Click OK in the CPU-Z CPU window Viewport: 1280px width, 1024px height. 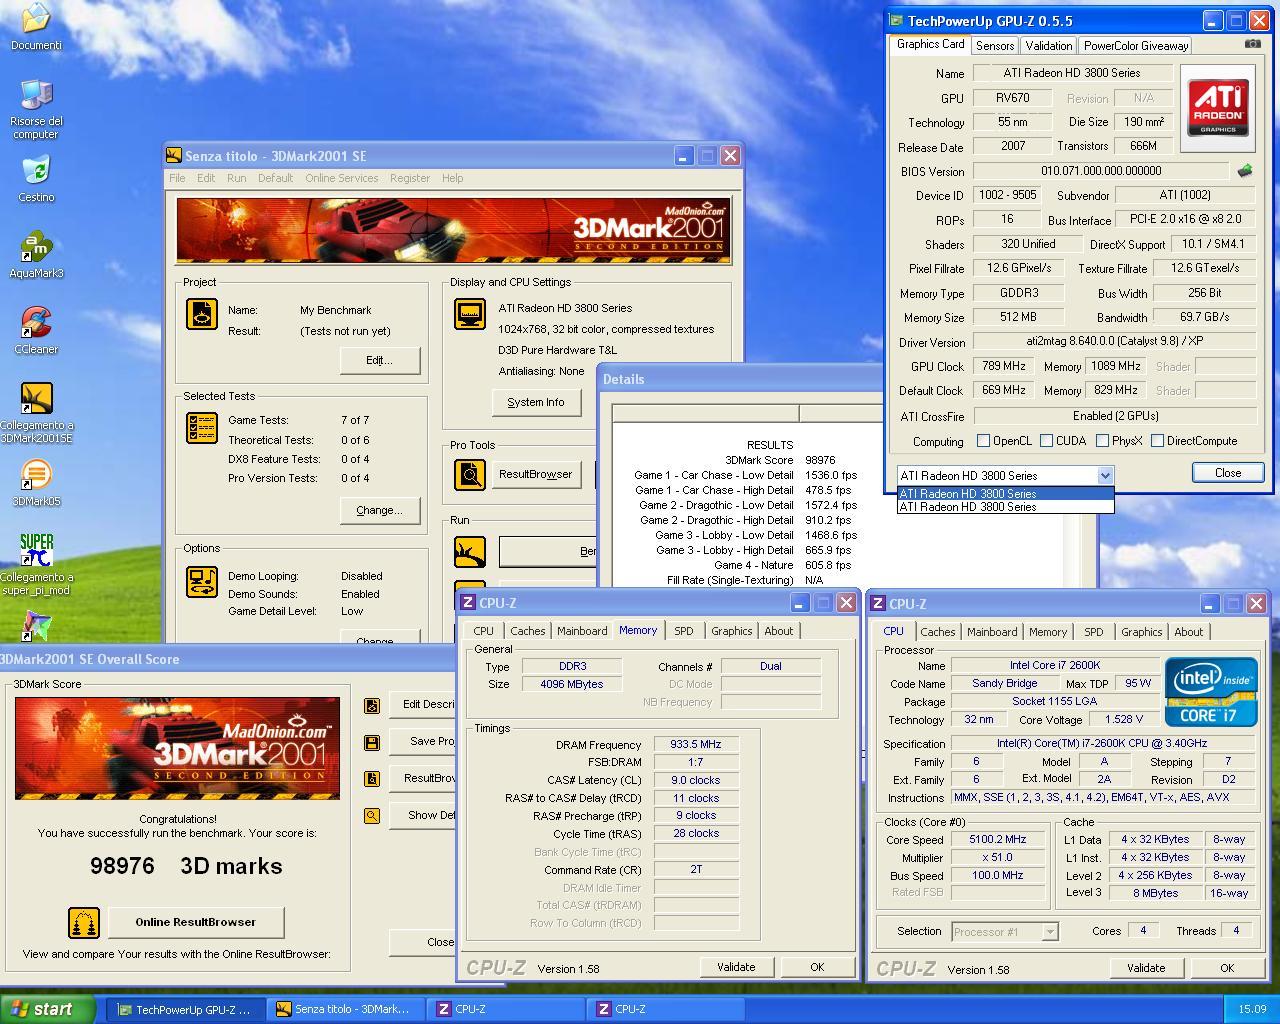(x=1227, y=968)
